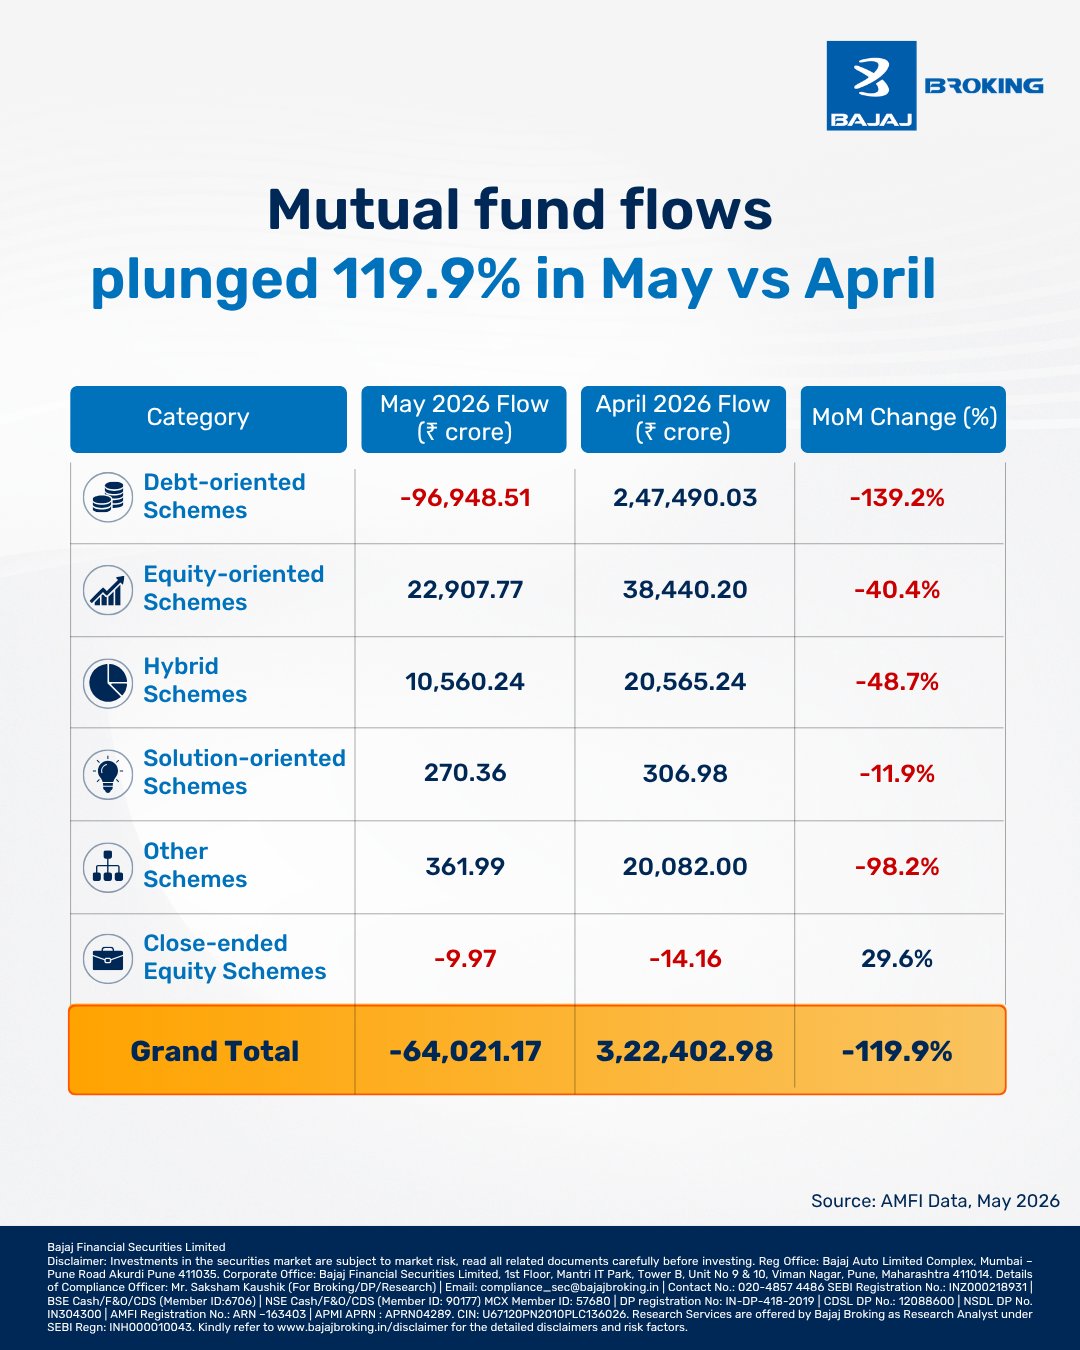Click the hierarchy icon for Other Schemes
This screenshot has width=1080, height=1350.
pyautogui.click(x=107, y=866)
